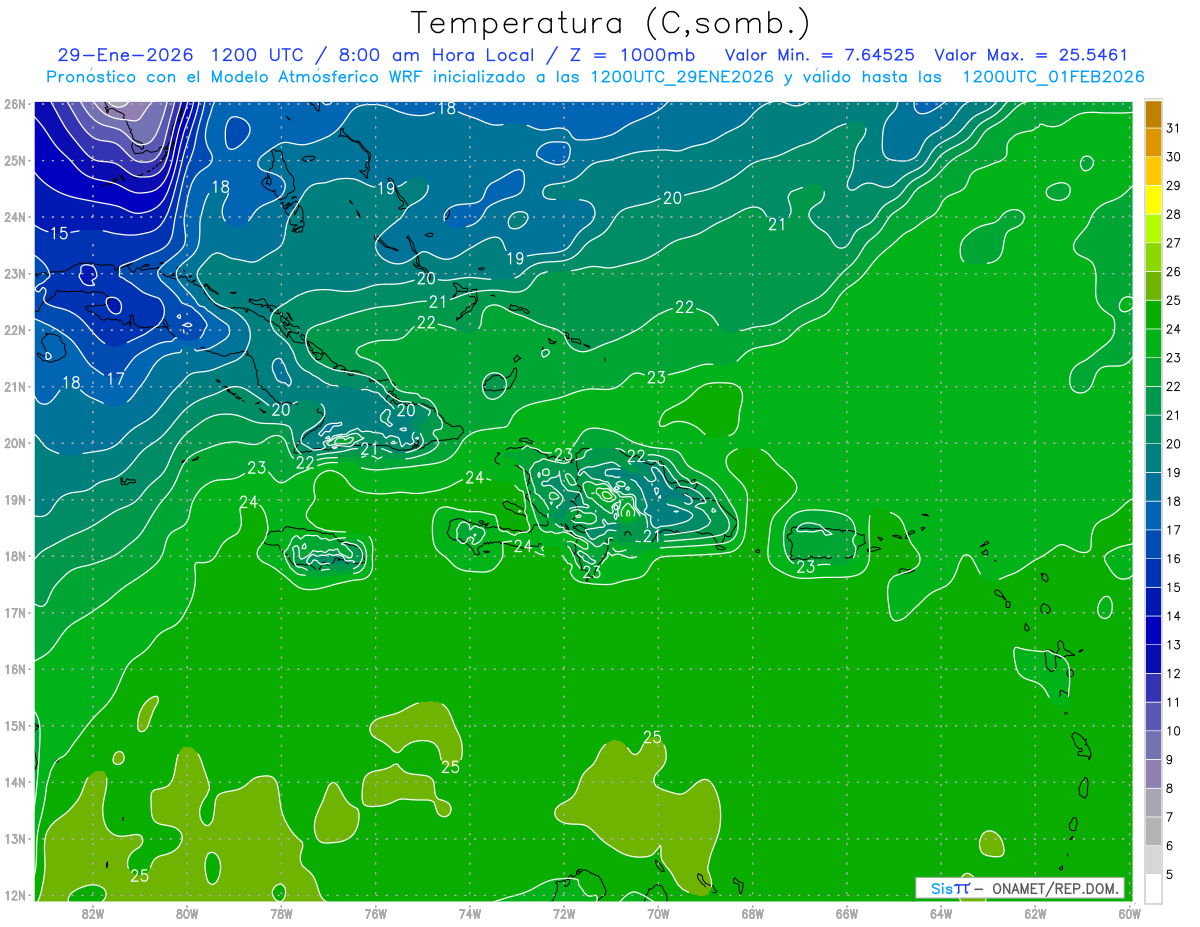Click the white swatch below 5 on scale
Image resolution: width=1200 pixels, height=927 pixels.
pos(1153,888)
